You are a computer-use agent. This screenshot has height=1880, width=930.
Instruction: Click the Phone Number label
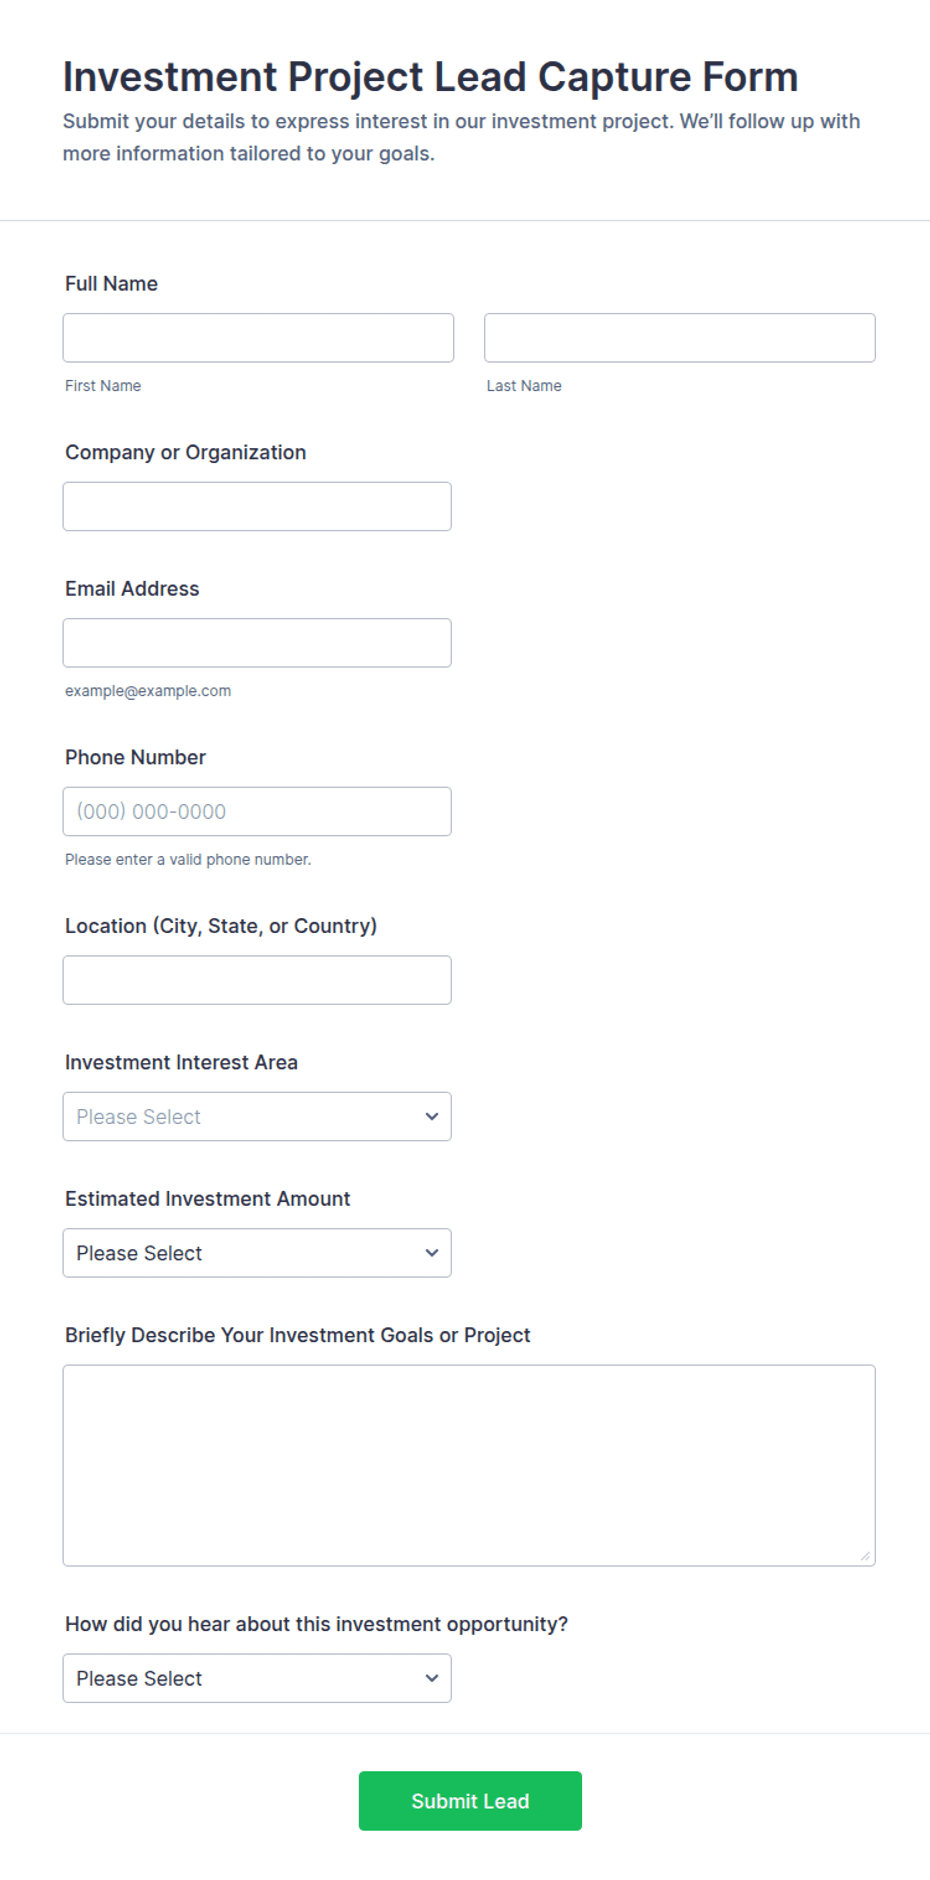pos(135,758)
